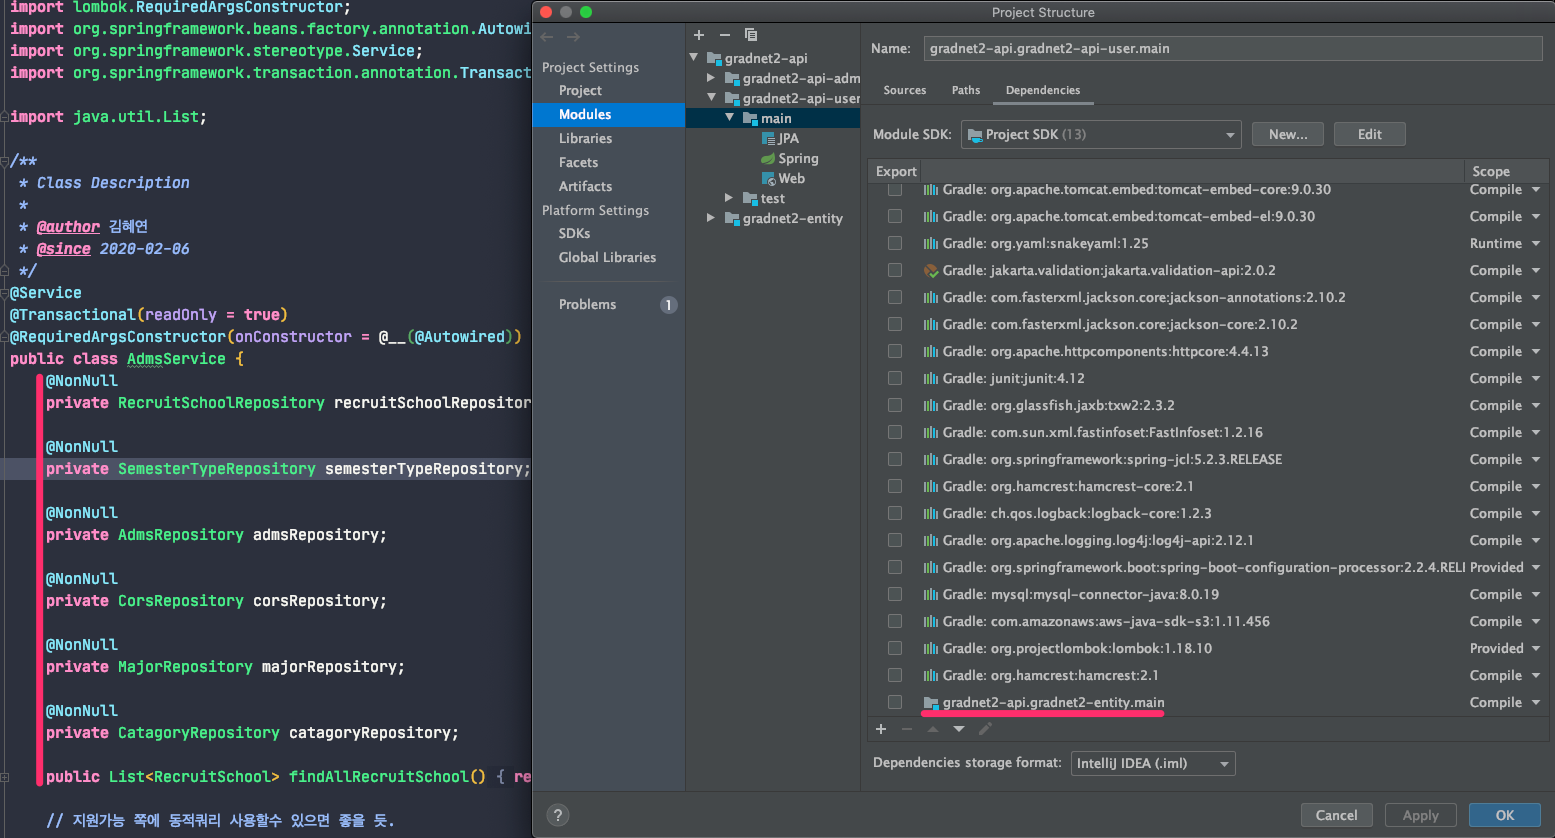Tick Export checkbox for snakeyaml:1.25
Viewport: 1555px width, 838px height.
click(x=895, y=243)
